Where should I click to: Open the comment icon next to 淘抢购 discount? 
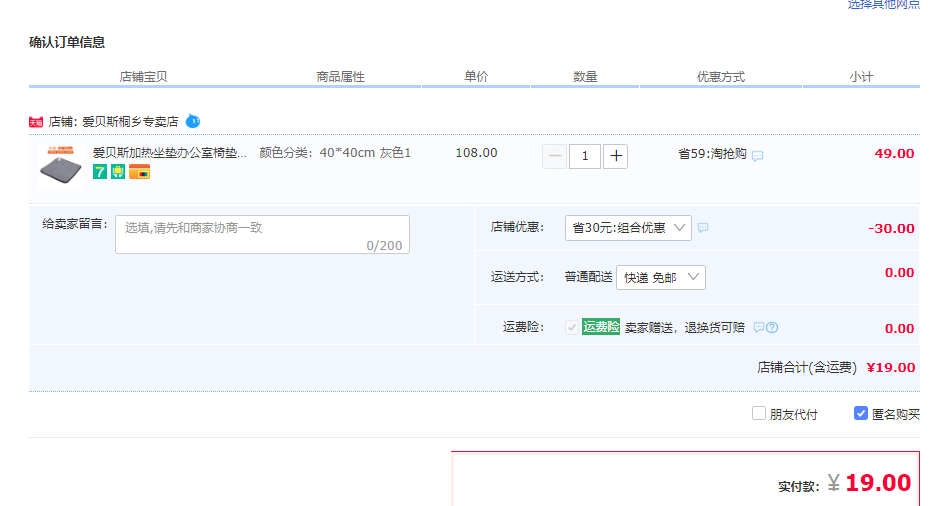pos(758,156)
